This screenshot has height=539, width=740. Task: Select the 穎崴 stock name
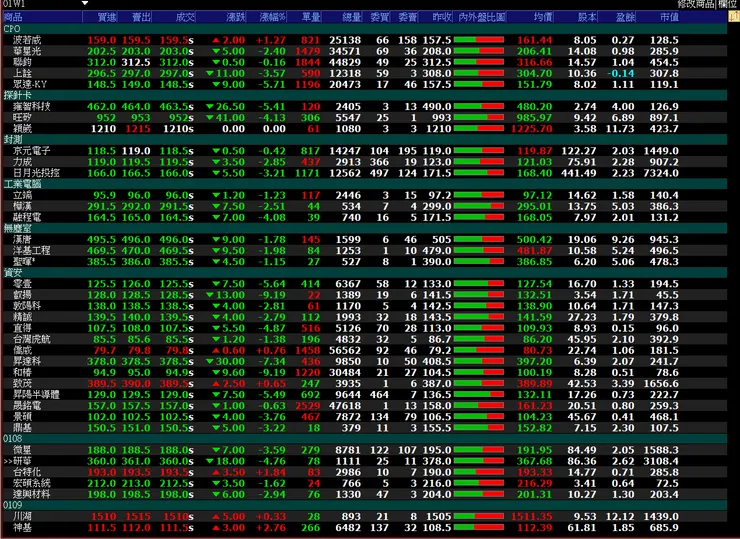(x=23, y=129)
